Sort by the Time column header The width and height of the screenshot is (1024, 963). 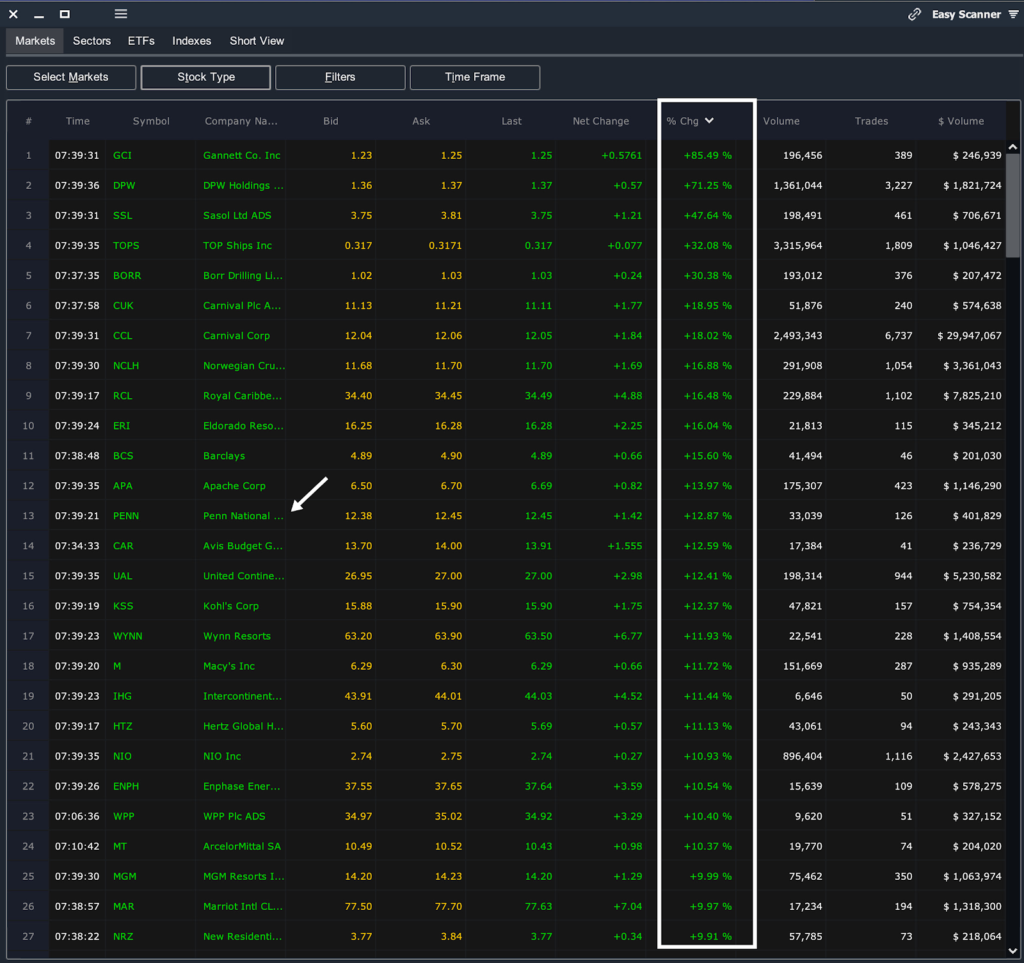pyautogui.click(x=78, y=121)
